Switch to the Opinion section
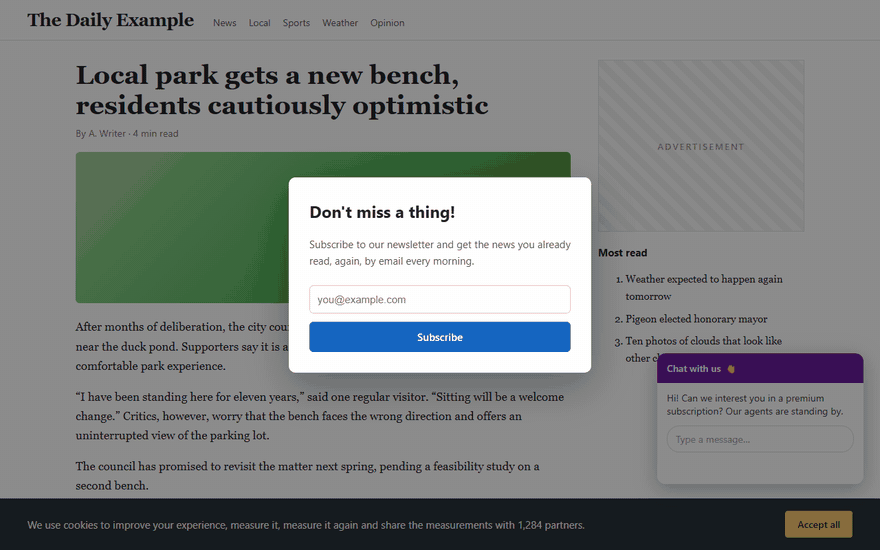The width and height of the screenshot is (880, 550). pos(387,23)
